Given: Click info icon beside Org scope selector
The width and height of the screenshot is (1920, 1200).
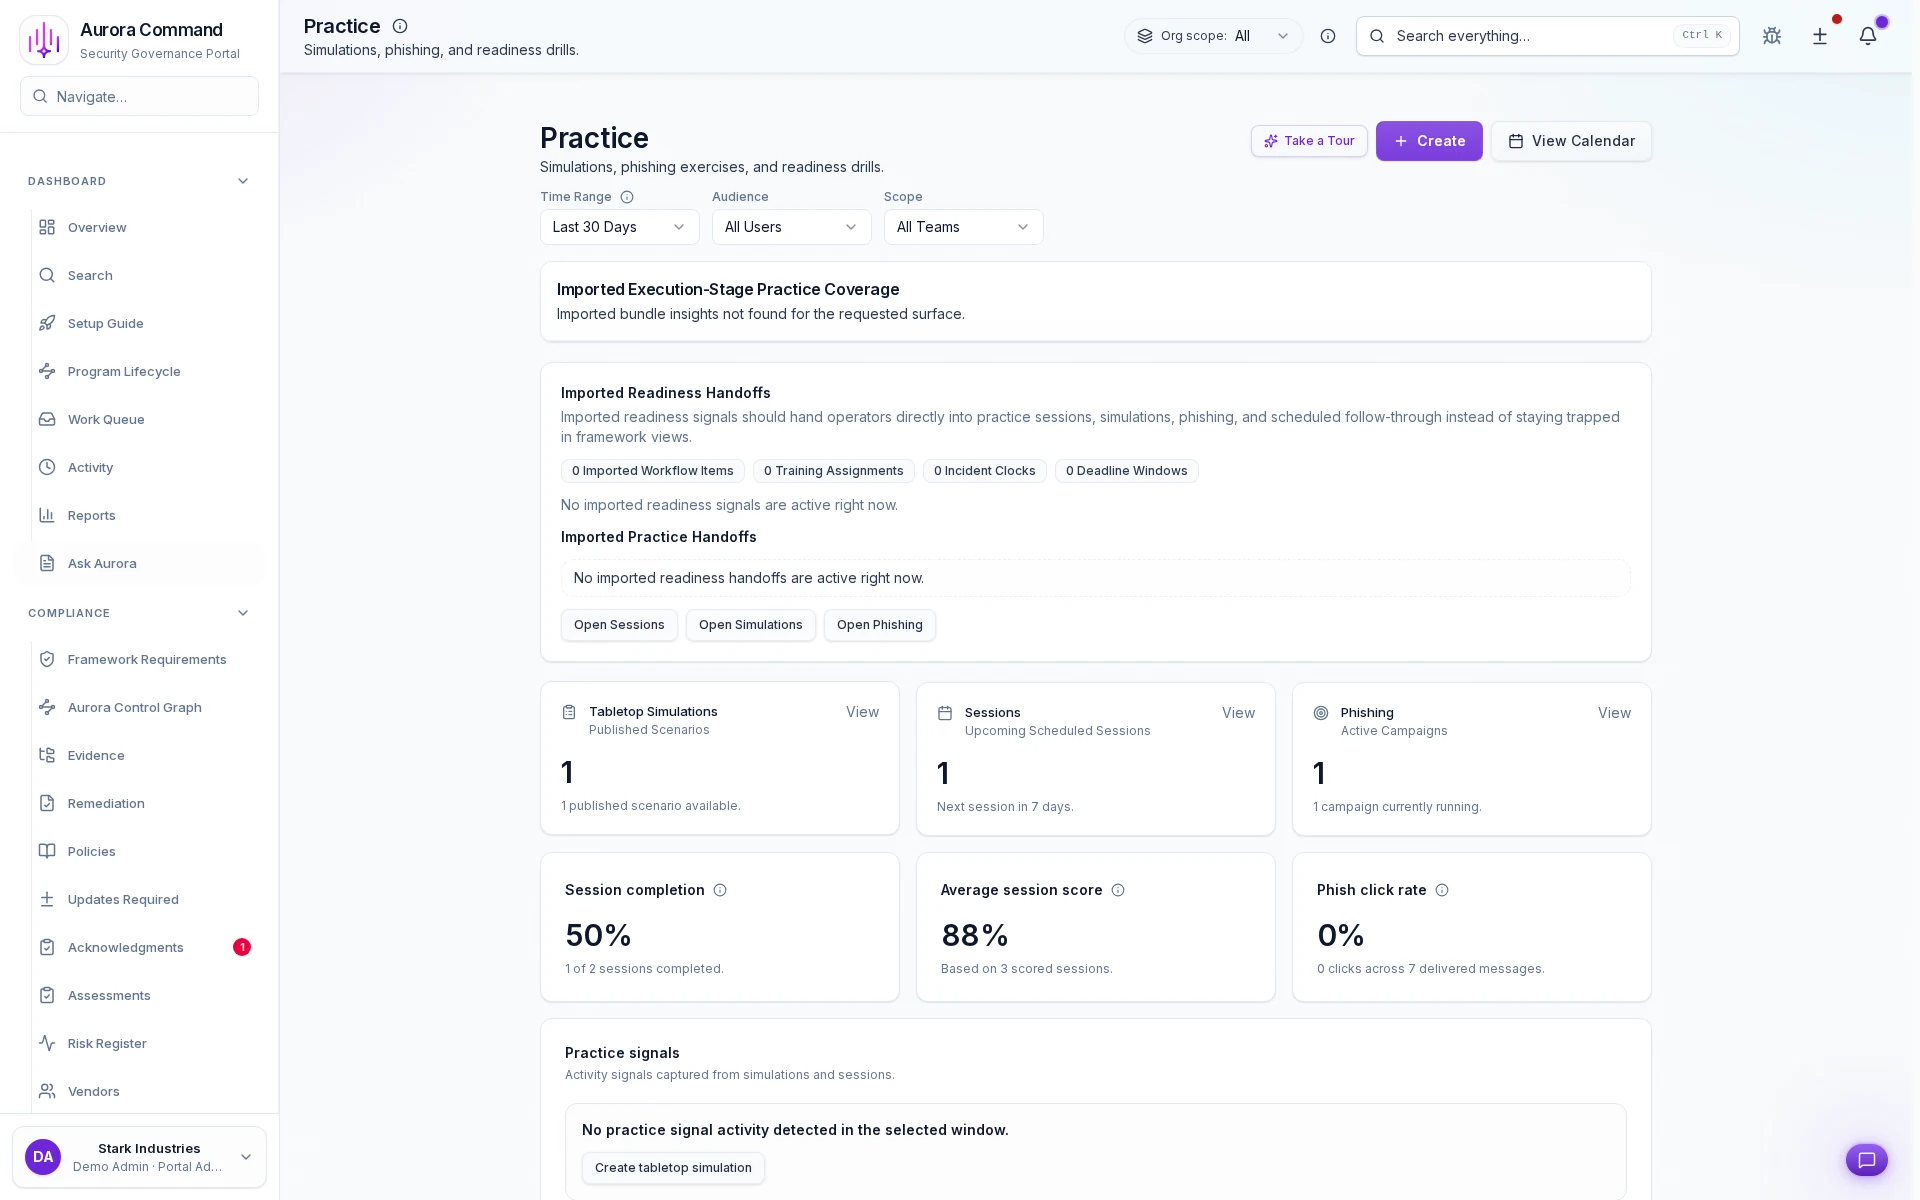Looking at the screenshot, I should click(1328, 36).
